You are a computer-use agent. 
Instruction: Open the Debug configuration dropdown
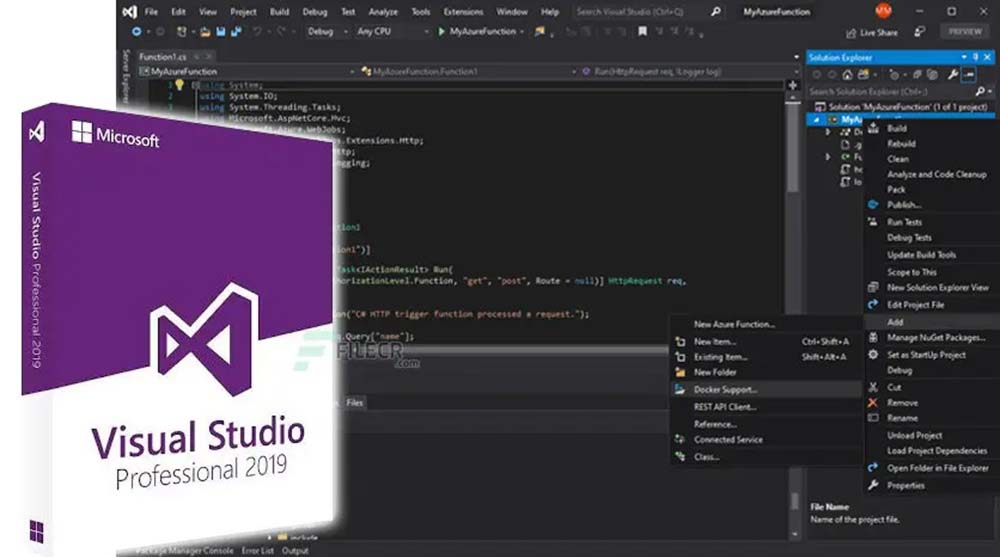pyautogui.click(x=328, y=31)
